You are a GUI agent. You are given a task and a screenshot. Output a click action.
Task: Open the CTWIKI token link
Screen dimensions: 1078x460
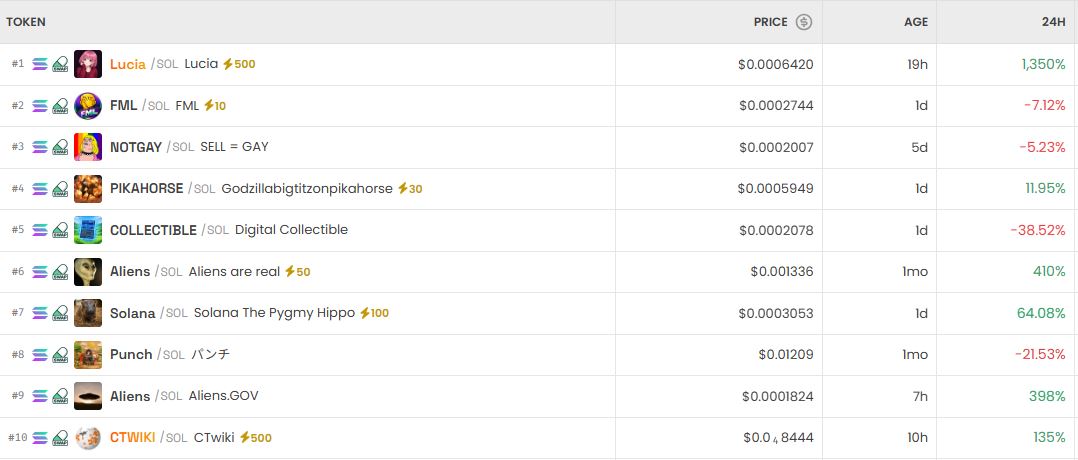click(132, 438)
